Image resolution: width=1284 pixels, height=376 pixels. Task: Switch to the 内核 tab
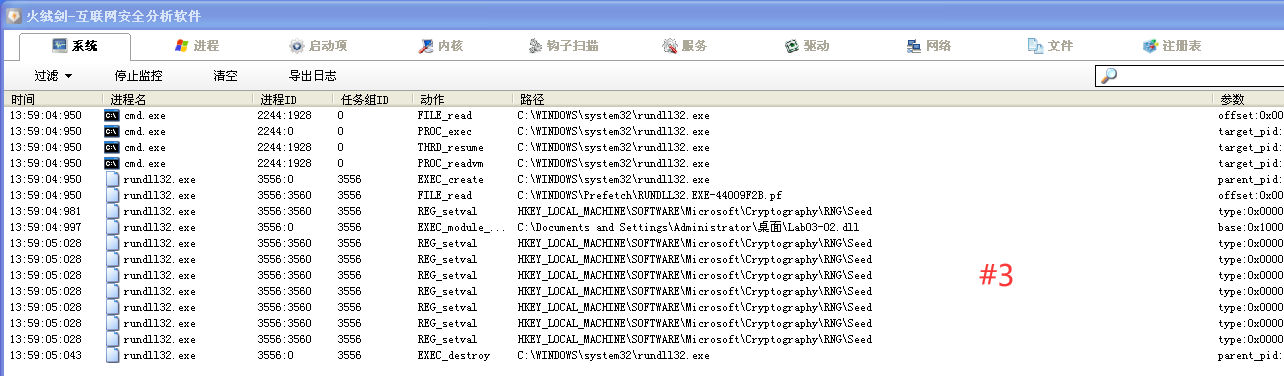(441, 46)
